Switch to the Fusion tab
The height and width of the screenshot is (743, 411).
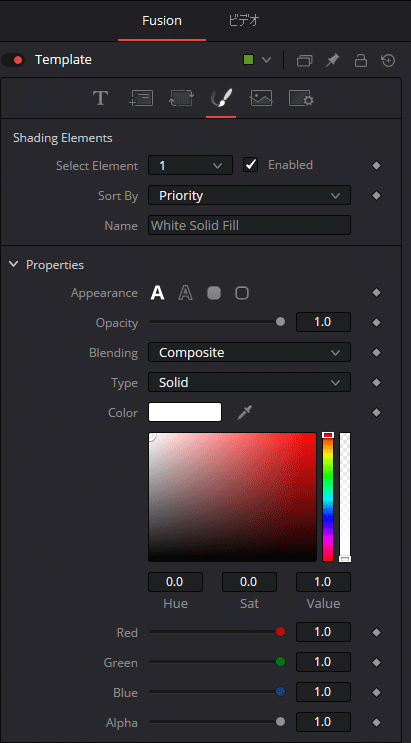(x=162, y=21)
